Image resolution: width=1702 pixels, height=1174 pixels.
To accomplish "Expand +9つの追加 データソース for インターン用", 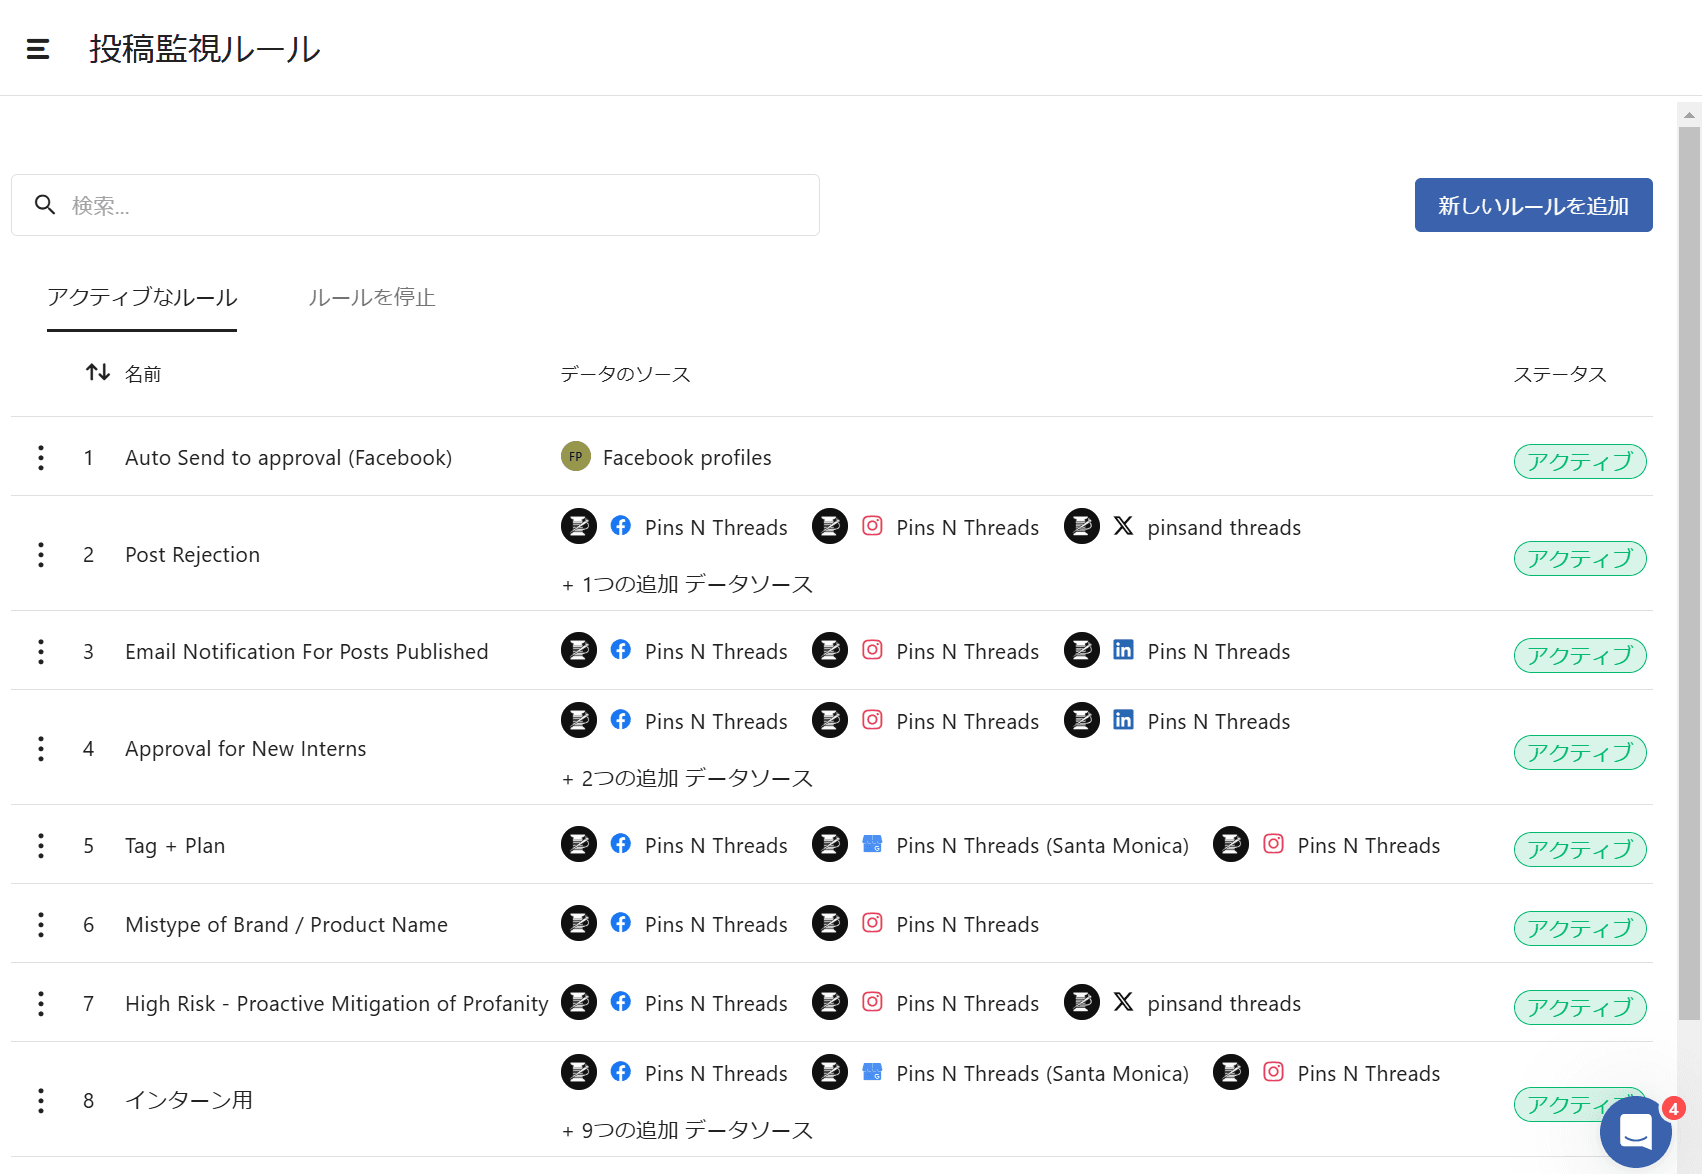I will coord(688,1130).
